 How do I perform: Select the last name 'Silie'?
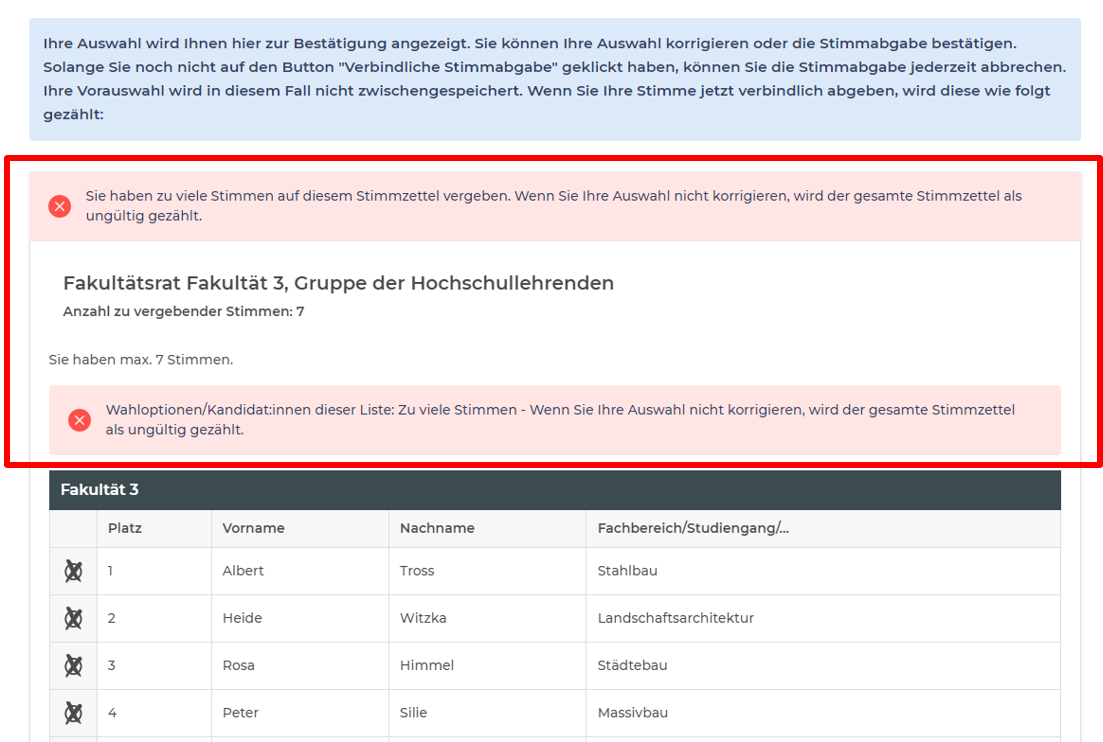414,712
